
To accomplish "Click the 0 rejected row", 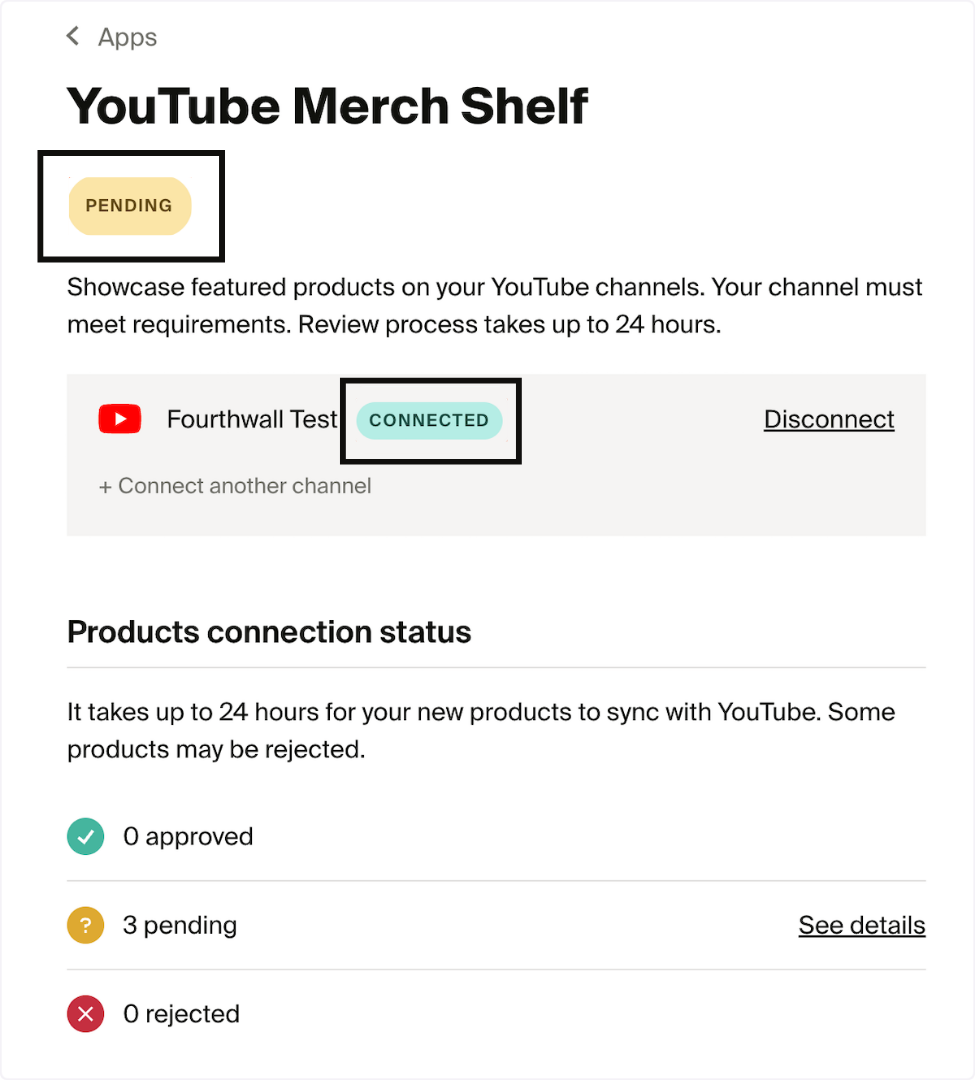I will [x=181, y=1013].
